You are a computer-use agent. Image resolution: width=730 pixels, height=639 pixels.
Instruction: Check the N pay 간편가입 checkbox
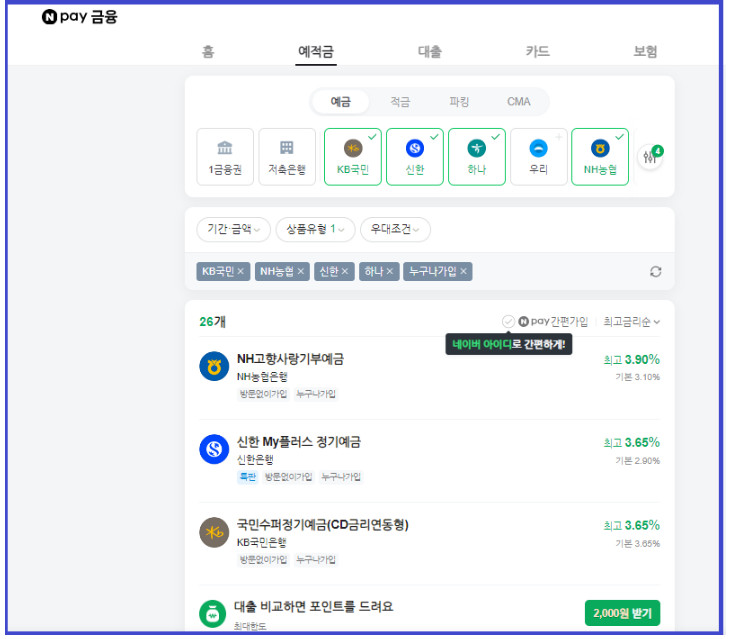pyautogui.click(x=508, y=321)
